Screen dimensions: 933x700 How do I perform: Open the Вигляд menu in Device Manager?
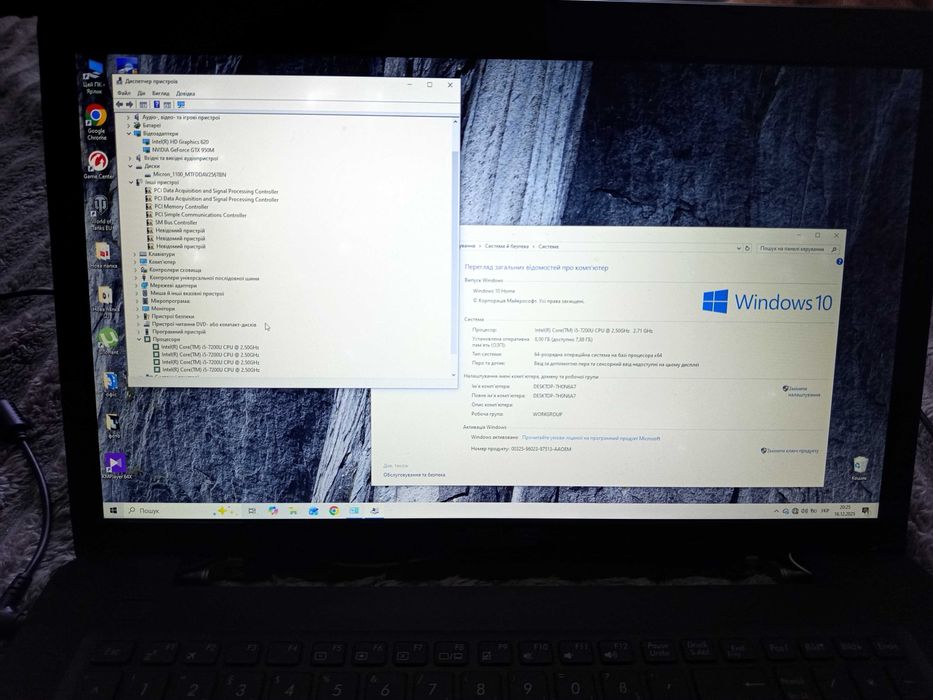(161, 93)
